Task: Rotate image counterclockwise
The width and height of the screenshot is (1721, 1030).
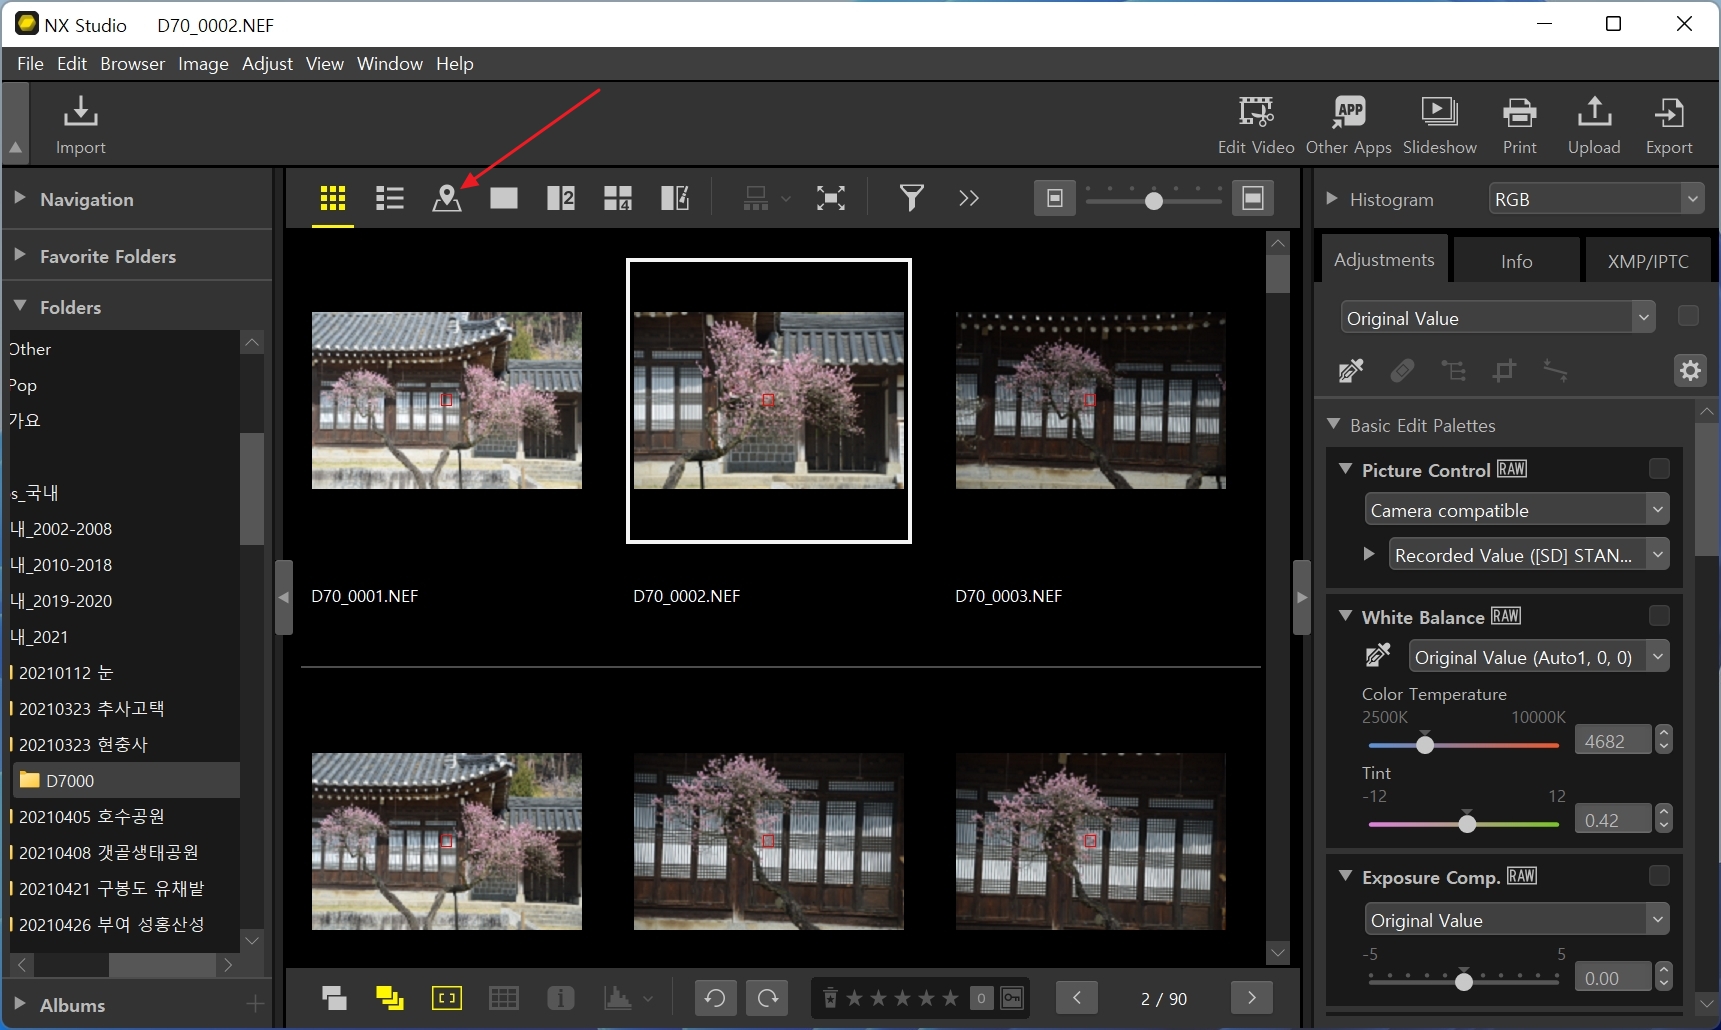Action: pyautogui.click(x=715, y=998)
